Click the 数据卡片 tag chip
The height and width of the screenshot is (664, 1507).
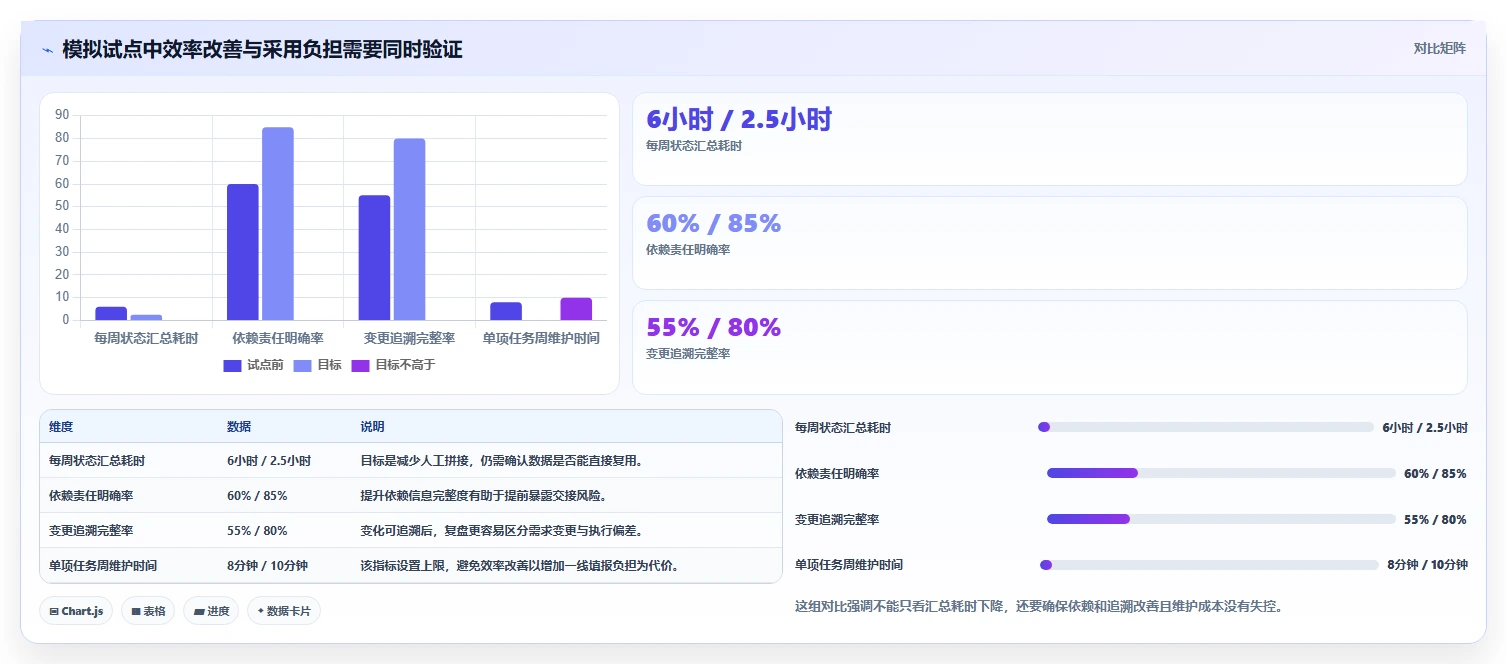(x=284, y=611)
